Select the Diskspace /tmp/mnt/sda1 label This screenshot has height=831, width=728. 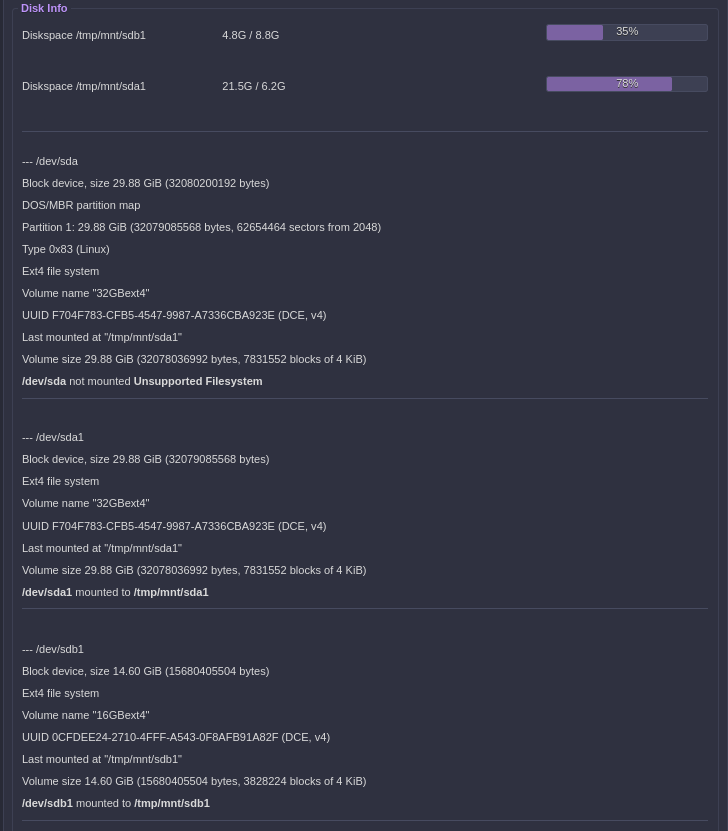click(x=84, y=86)
